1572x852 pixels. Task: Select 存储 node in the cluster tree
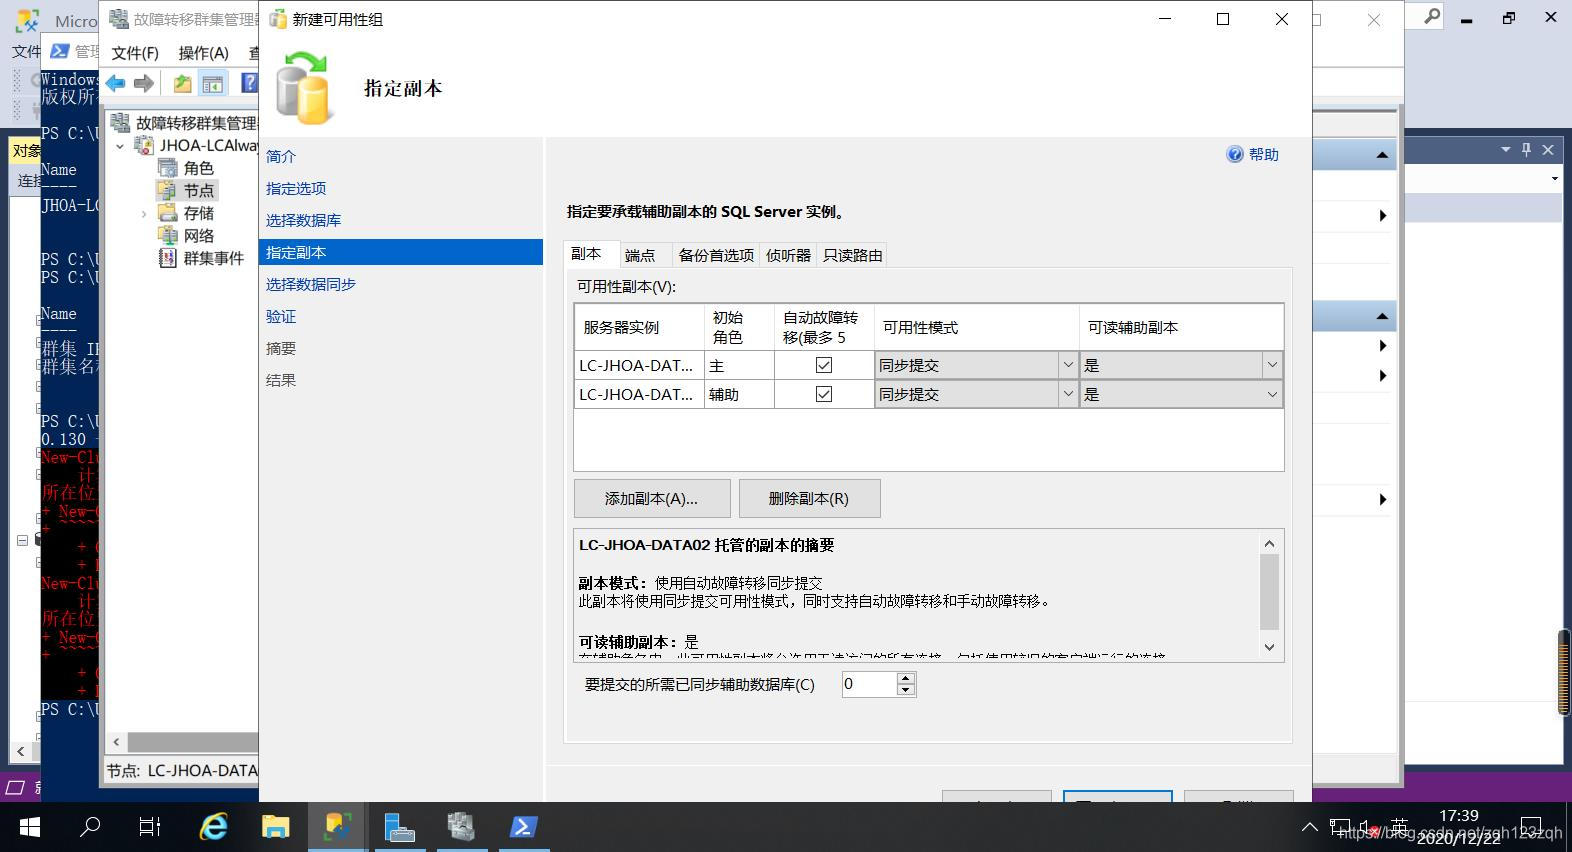pyautogui.click(x=198, y=213)
